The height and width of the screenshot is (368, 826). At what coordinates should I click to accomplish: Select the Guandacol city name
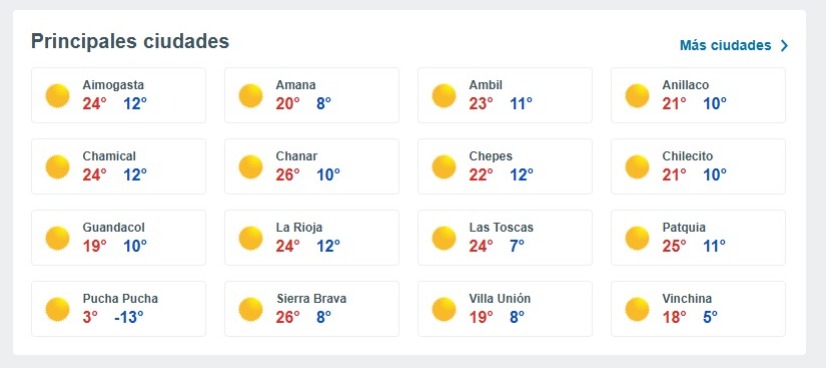pyautogui.click(x=113, y=227)
